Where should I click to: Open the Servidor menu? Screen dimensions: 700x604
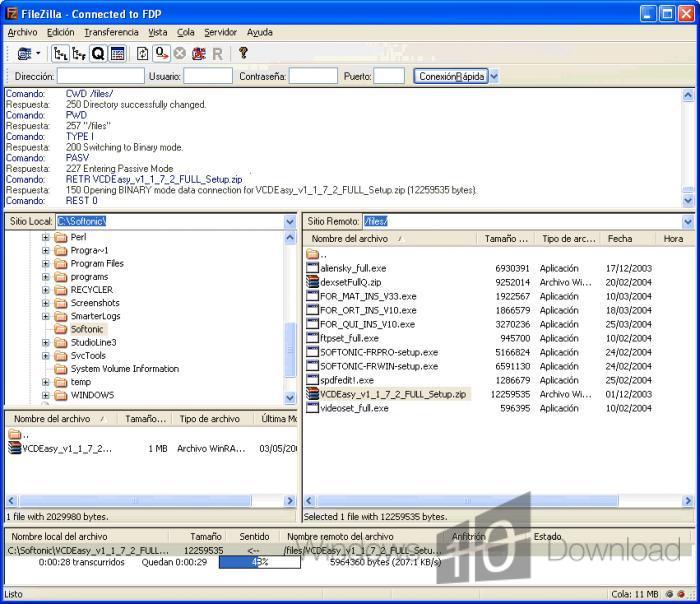(x=221, y=32)
